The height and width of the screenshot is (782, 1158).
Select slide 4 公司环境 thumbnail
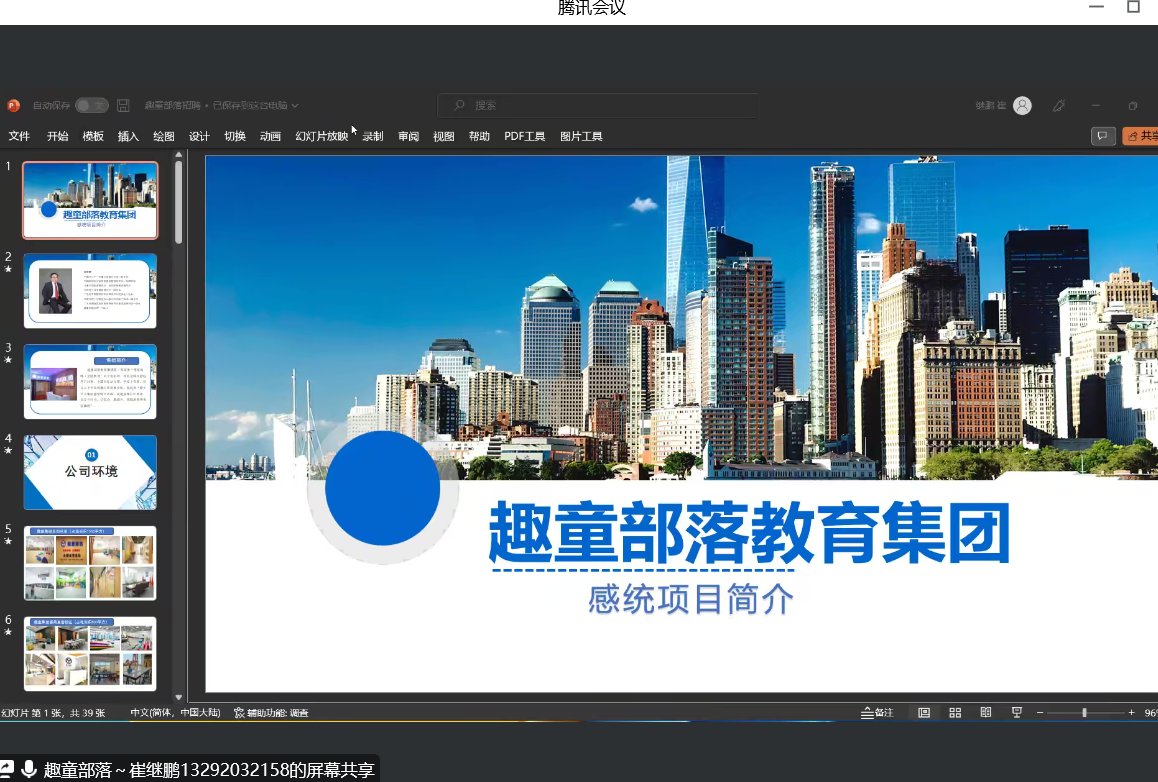coord(90,472)
